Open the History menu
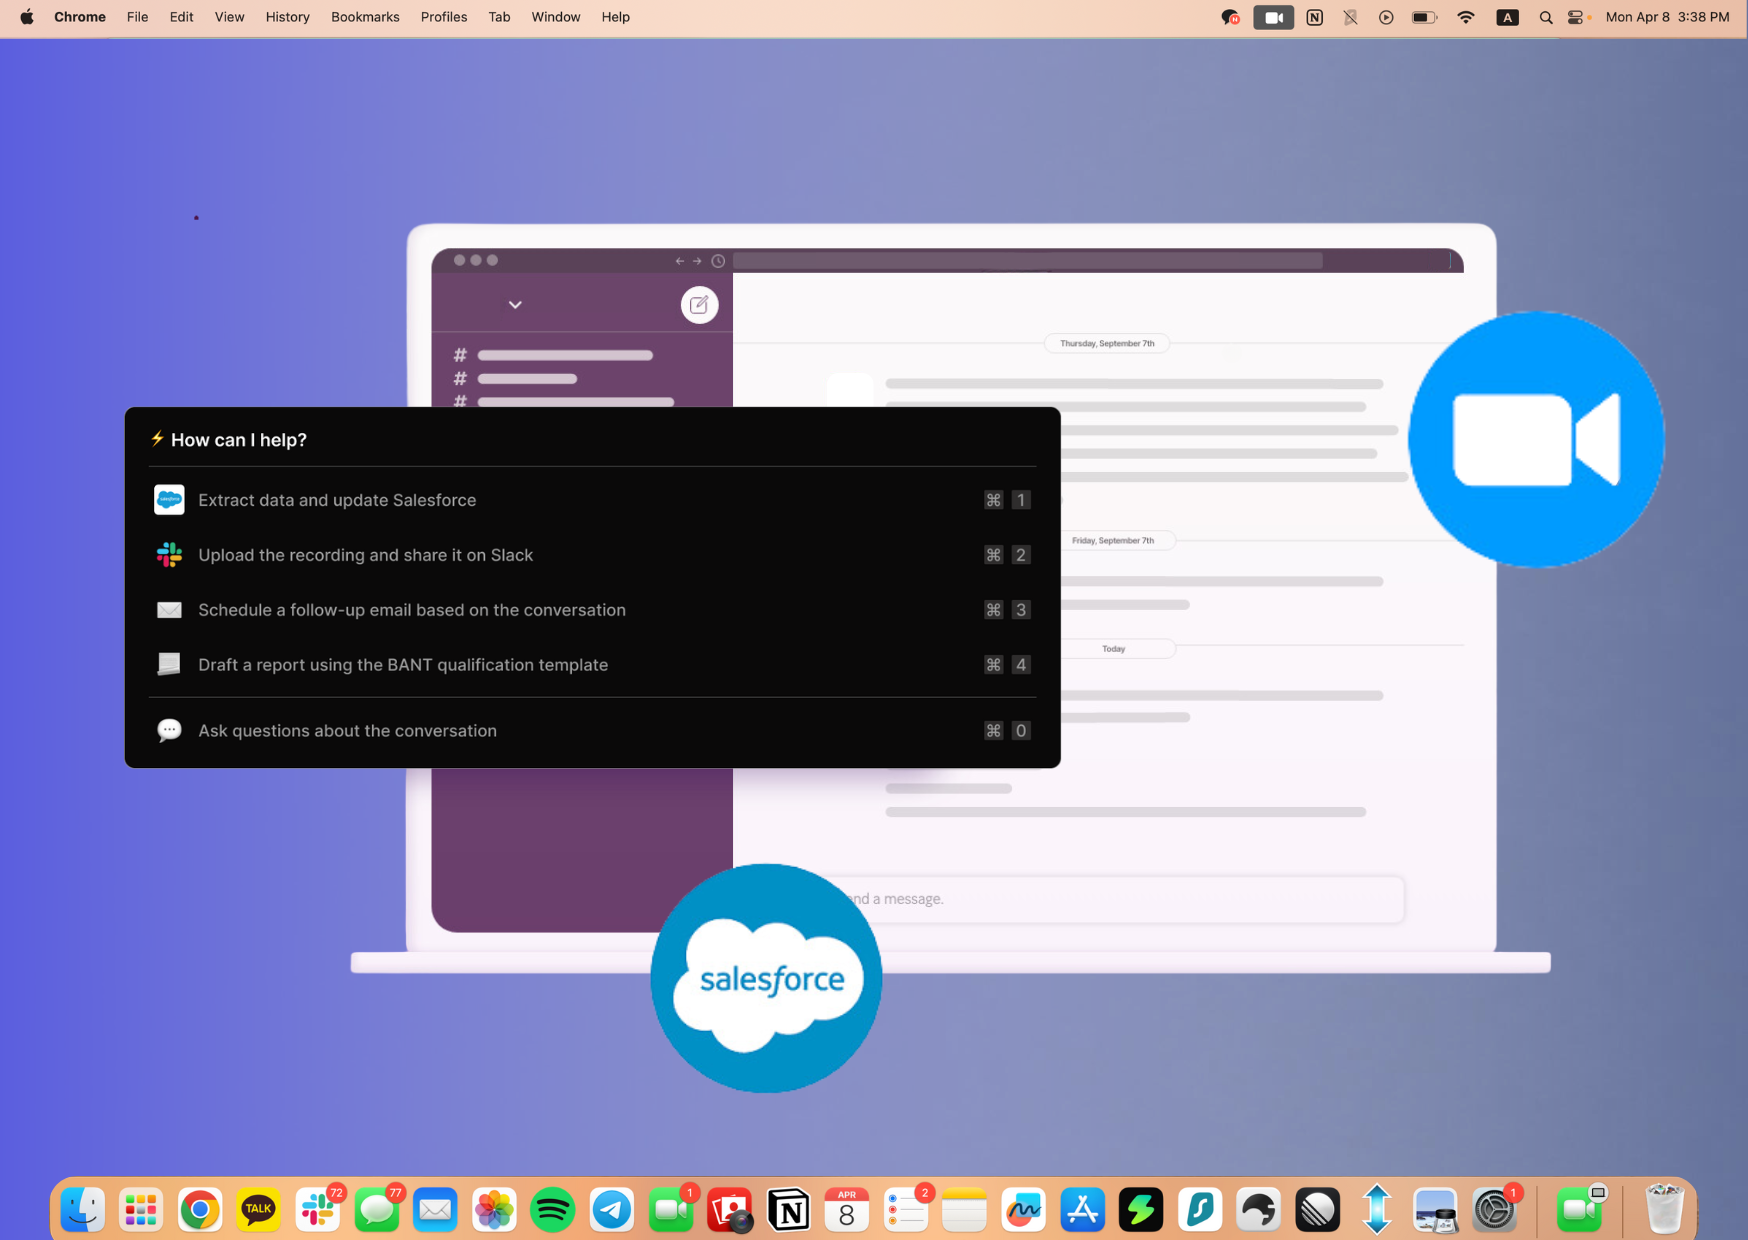Viewport: 1748px width, 1240px height. point(287,17)
